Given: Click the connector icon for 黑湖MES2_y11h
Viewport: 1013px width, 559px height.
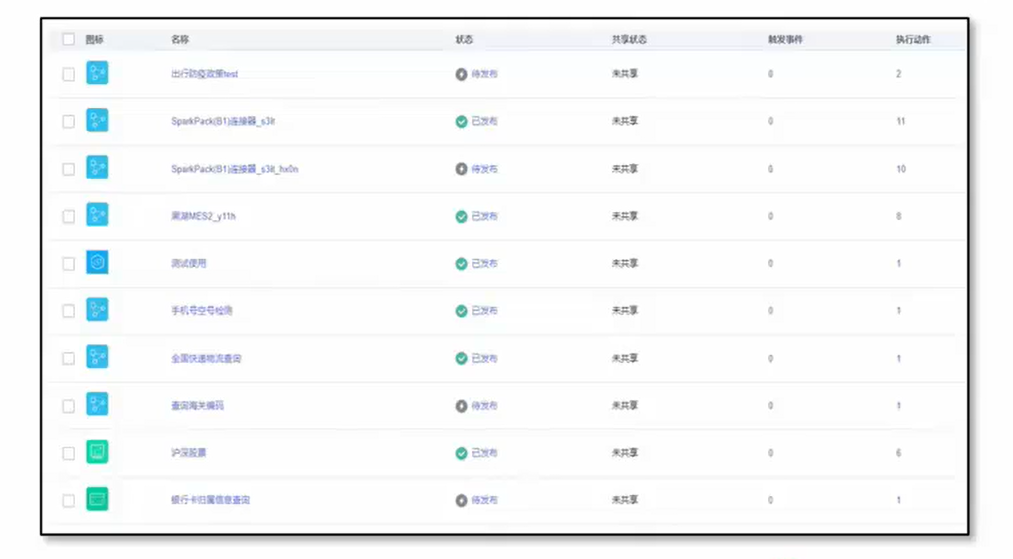Looking at the screenshot, I should 97,215.
